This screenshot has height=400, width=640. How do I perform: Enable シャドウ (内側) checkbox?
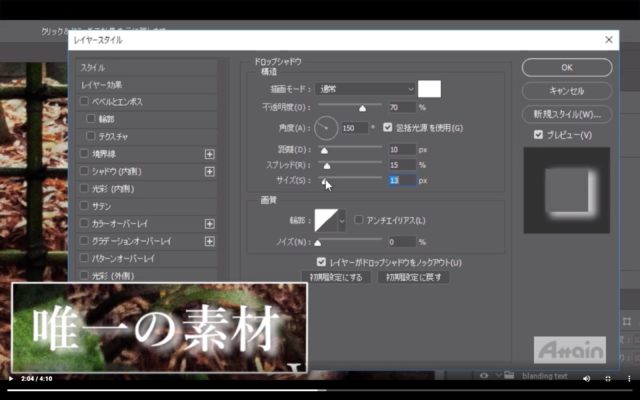tap(84, 171)
